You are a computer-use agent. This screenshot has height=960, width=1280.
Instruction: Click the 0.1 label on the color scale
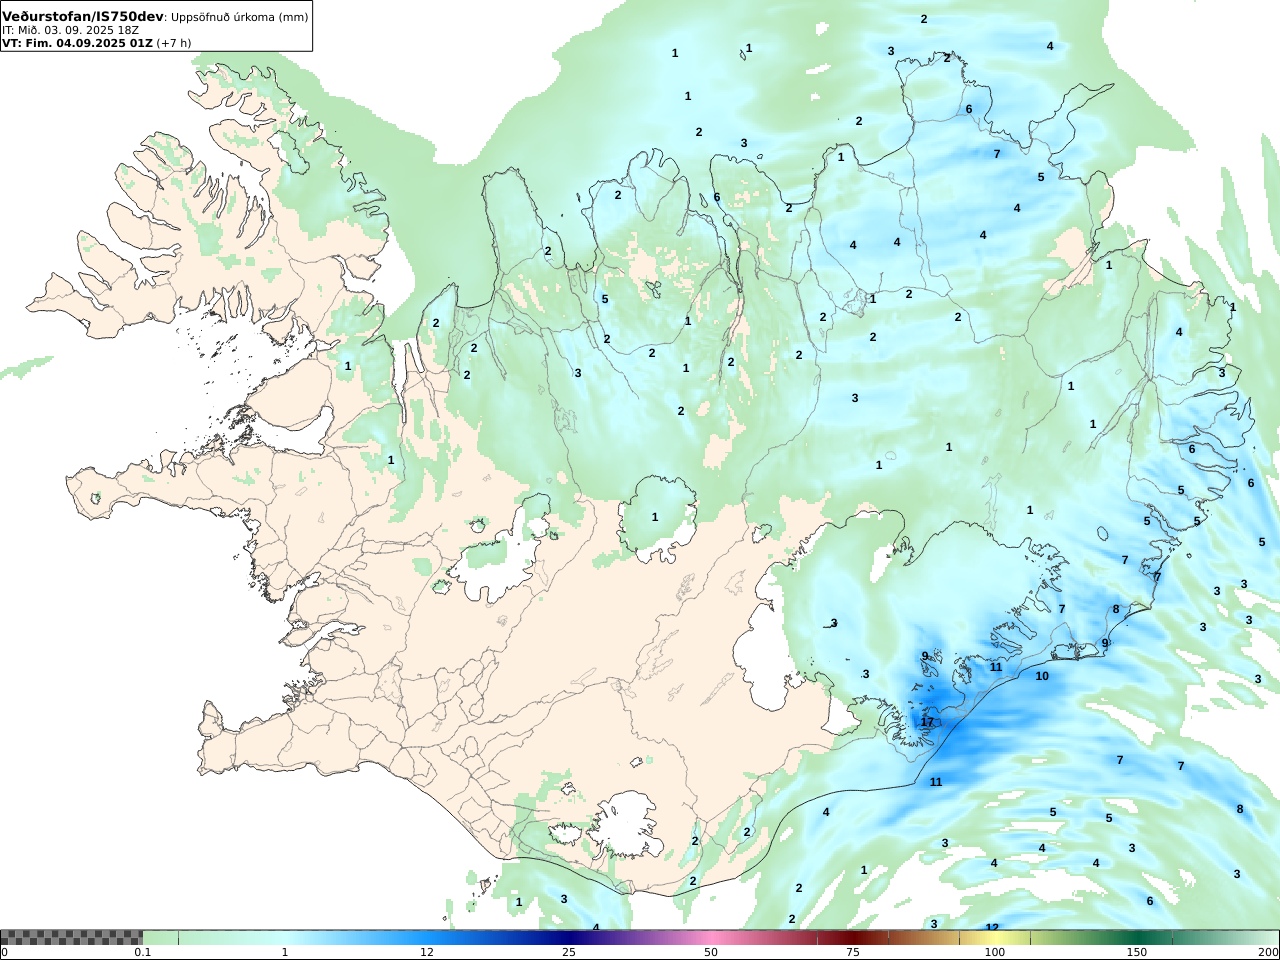tap(143, 952)
